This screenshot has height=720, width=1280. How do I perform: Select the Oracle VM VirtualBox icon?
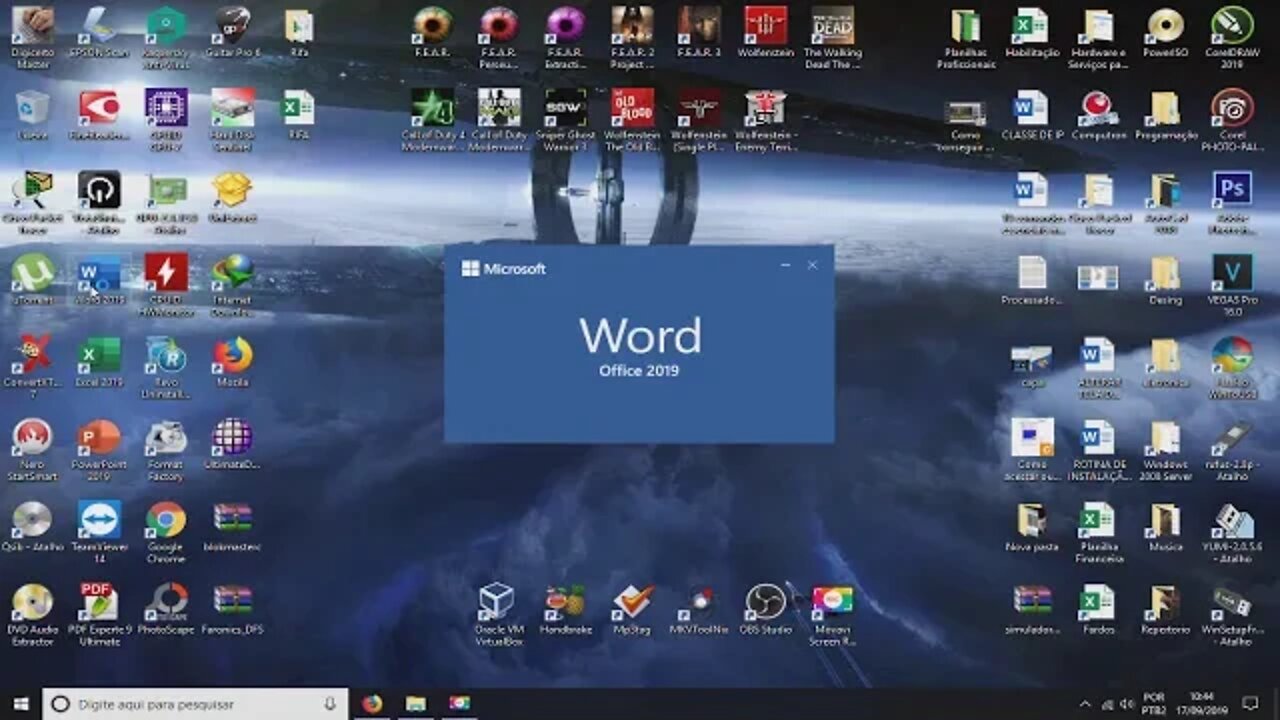[x=498, y=614]
